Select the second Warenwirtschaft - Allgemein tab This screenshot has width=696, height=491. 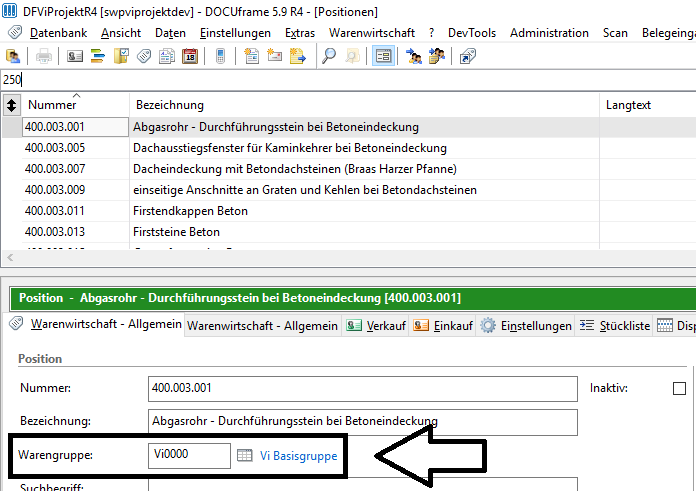click(262, 326)
